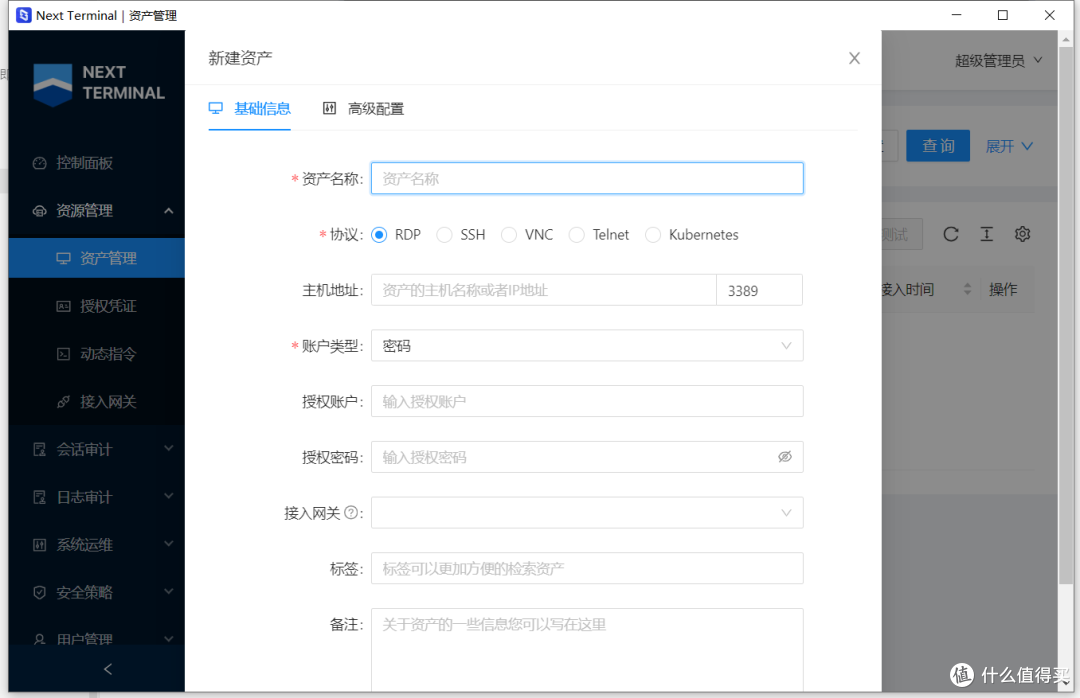Open 动态指令 in the sidebar

tap(96, 354)
